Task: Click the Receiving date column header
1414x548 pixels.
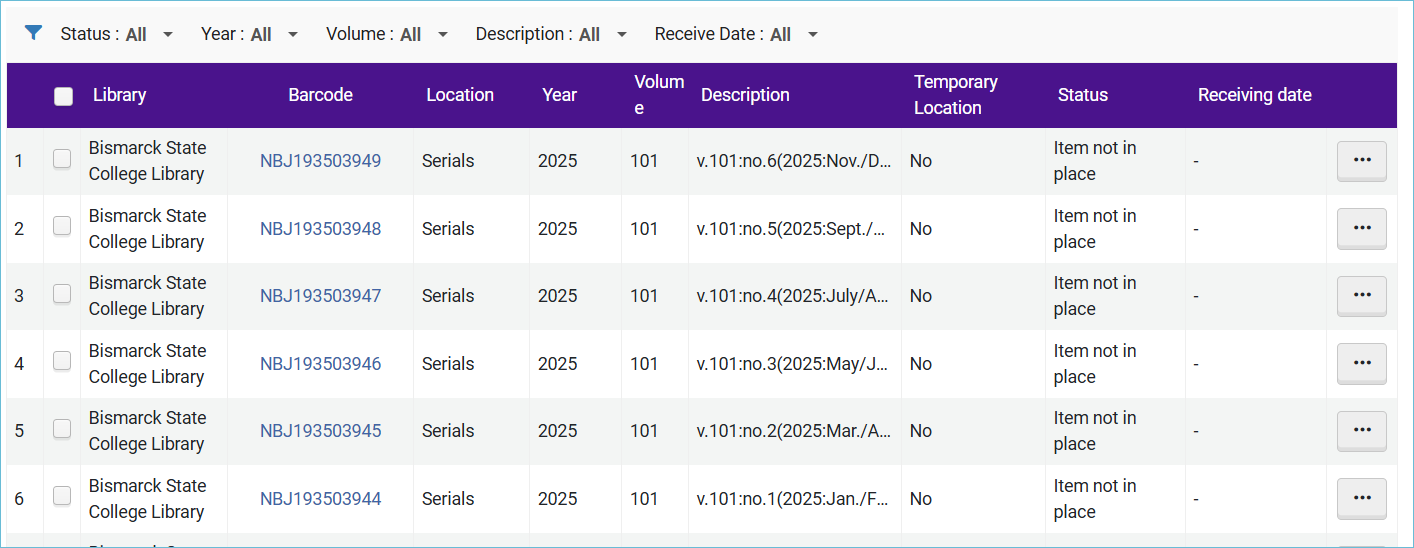Action: pos(1255,95)
